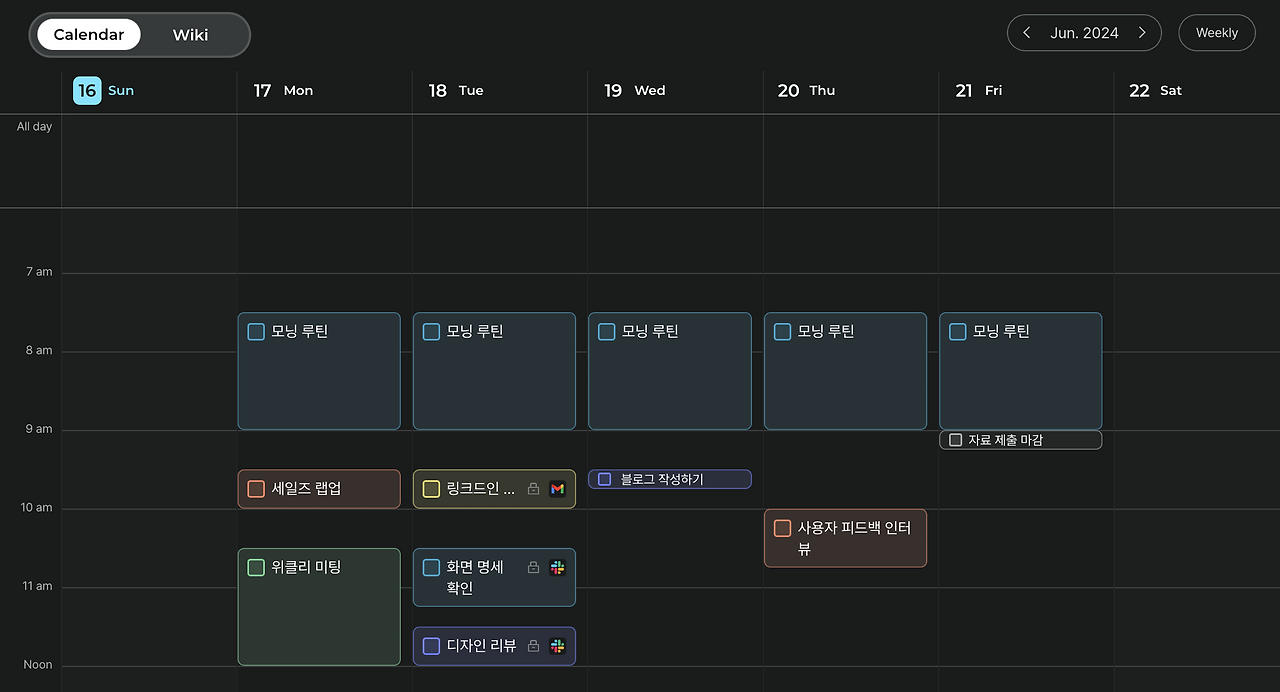Open the 사용자 피드백 인터뷰 event title
Screen dimensions: 1280x692
pyautogui.click(x=854, y=538)
